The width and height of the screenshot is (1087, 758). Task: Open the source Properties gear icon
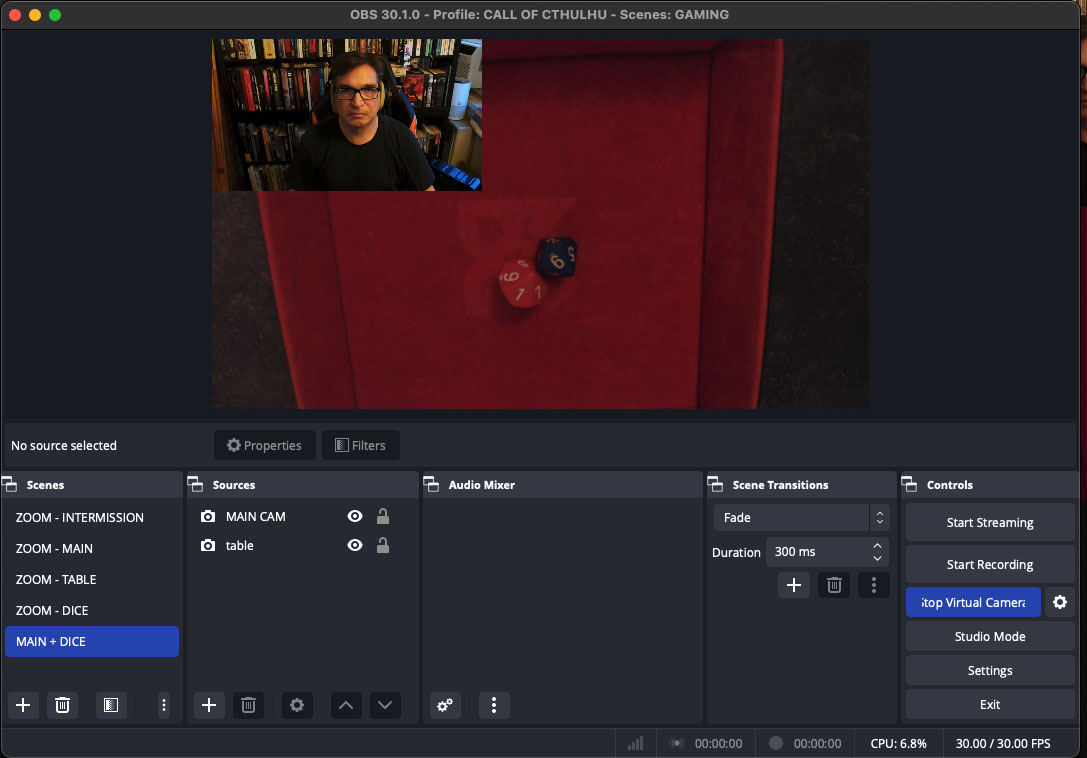click(x=296, y=705)
